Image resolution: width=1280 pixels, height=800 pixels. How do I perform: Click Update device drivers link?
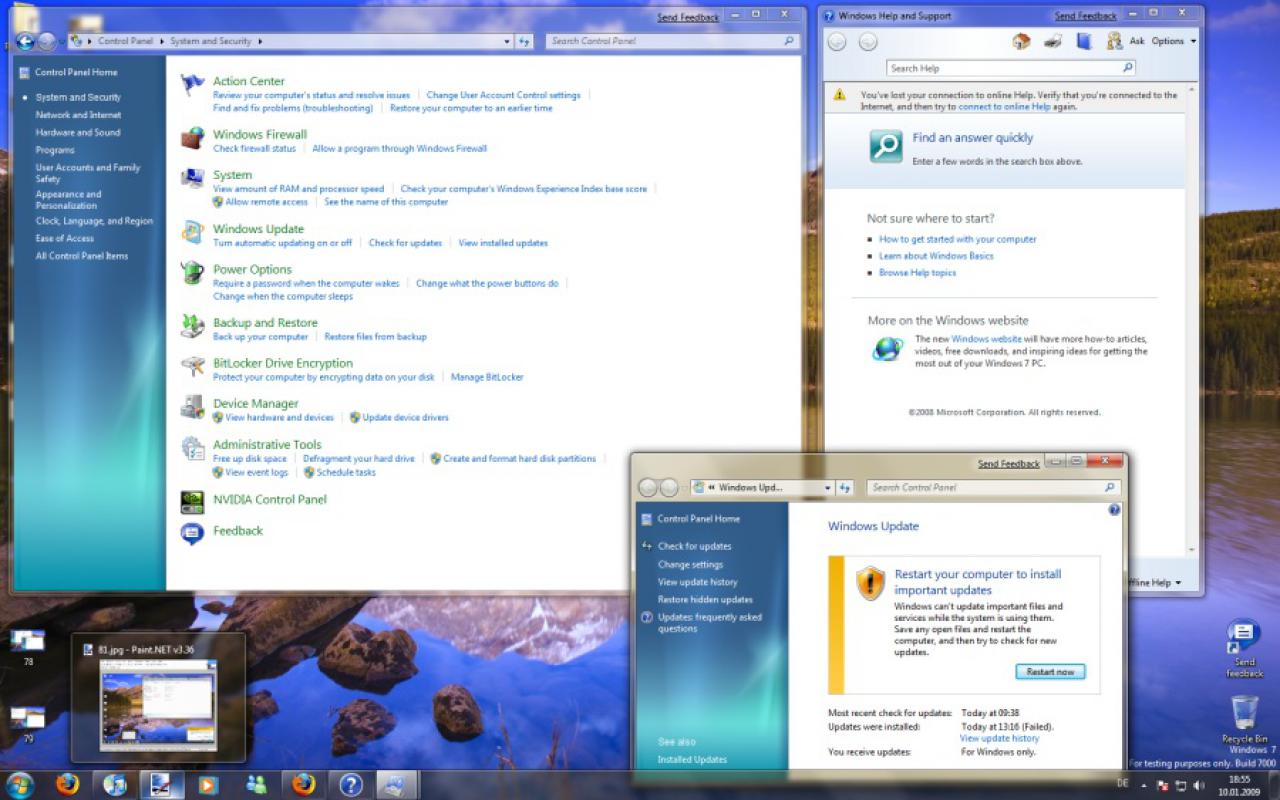[405, 417]
